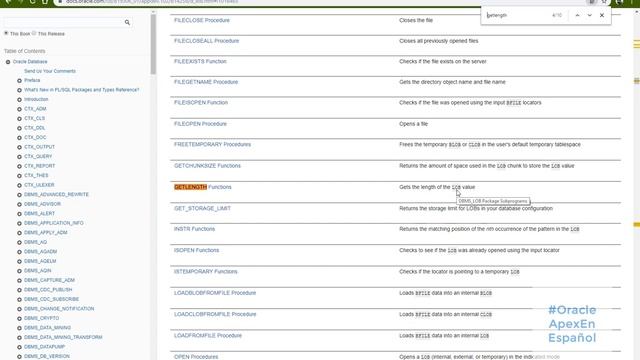Open the DBMS_AQADM contents entry
The width and height of the screenshot is (640, 360).
pos(40,251)
